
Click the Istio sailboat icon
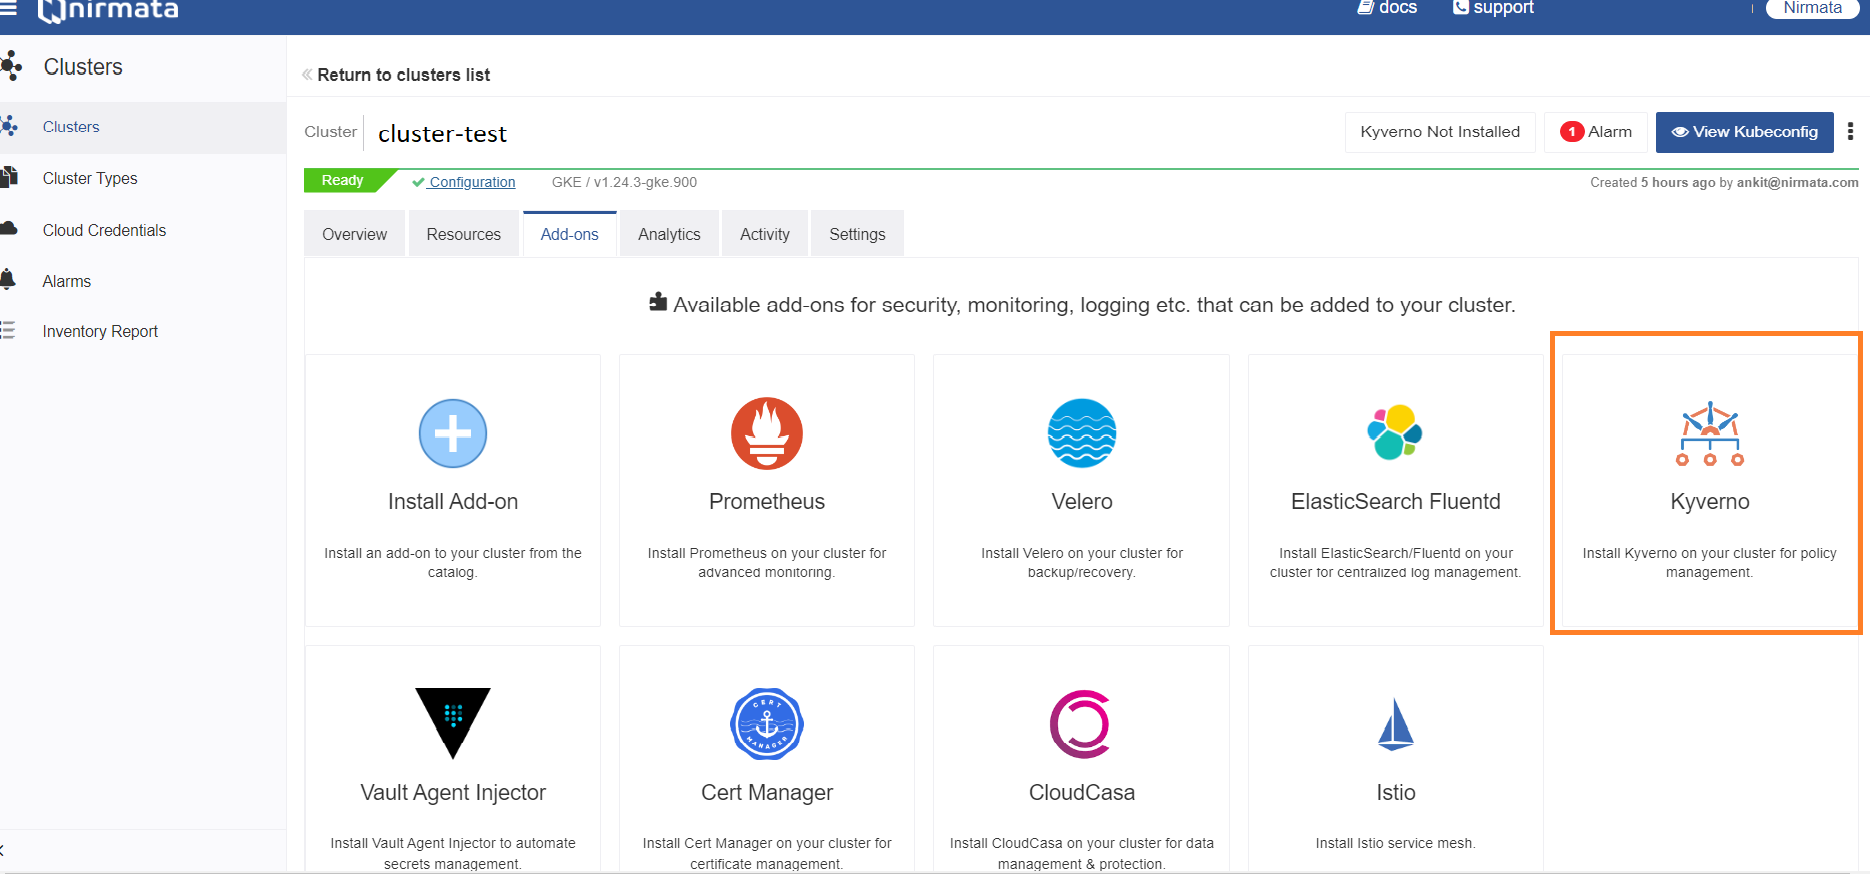[1395, 724]
